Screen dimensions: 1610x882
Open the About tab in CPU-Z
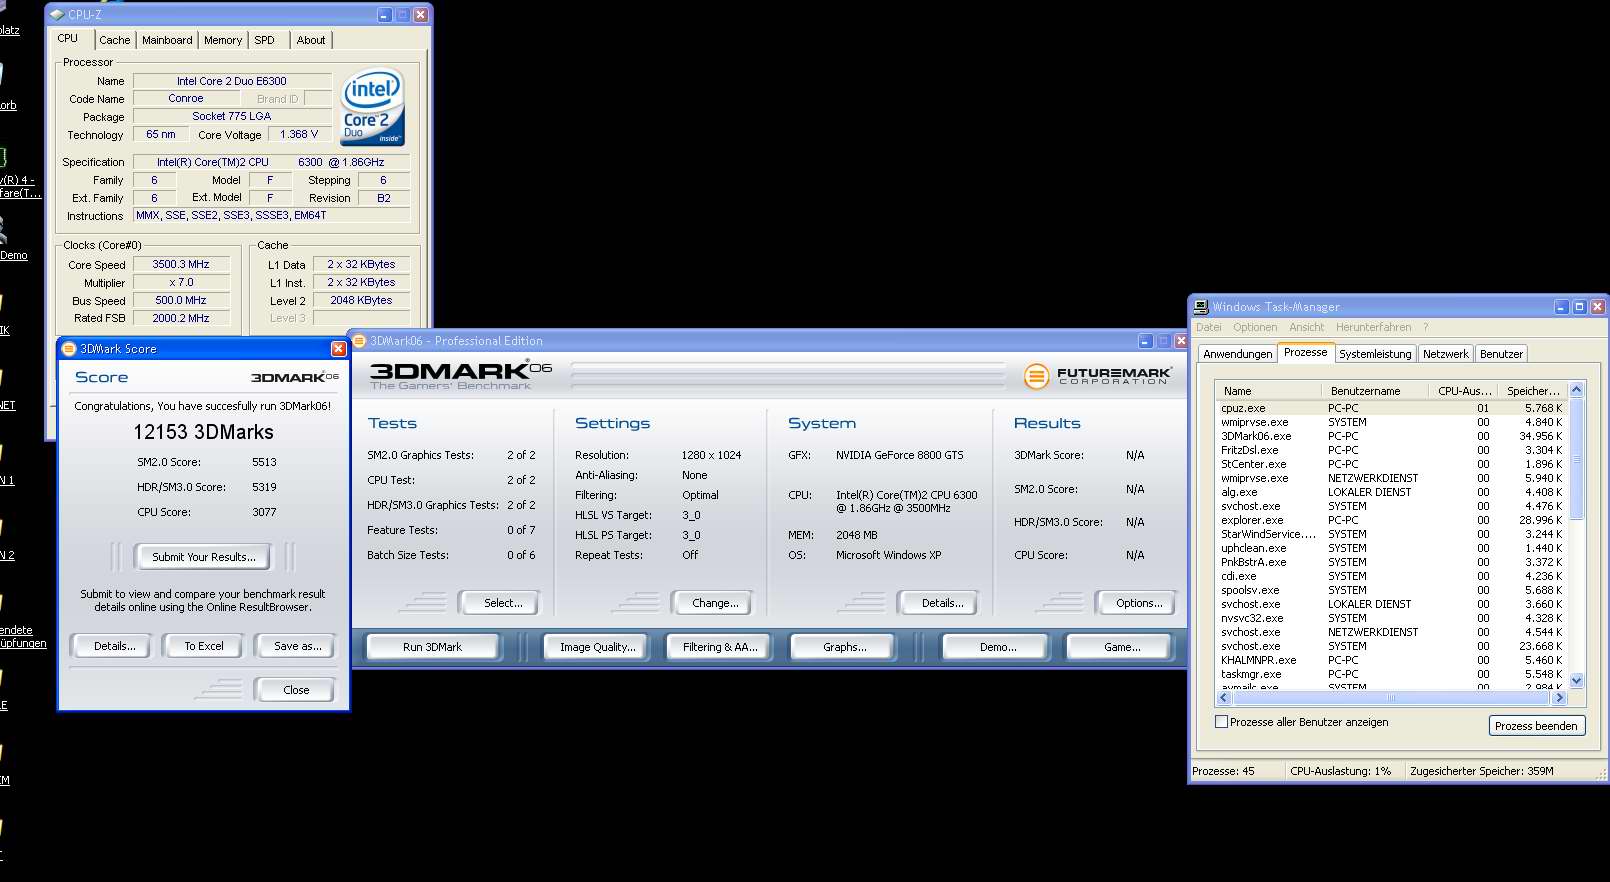(311, 40)
